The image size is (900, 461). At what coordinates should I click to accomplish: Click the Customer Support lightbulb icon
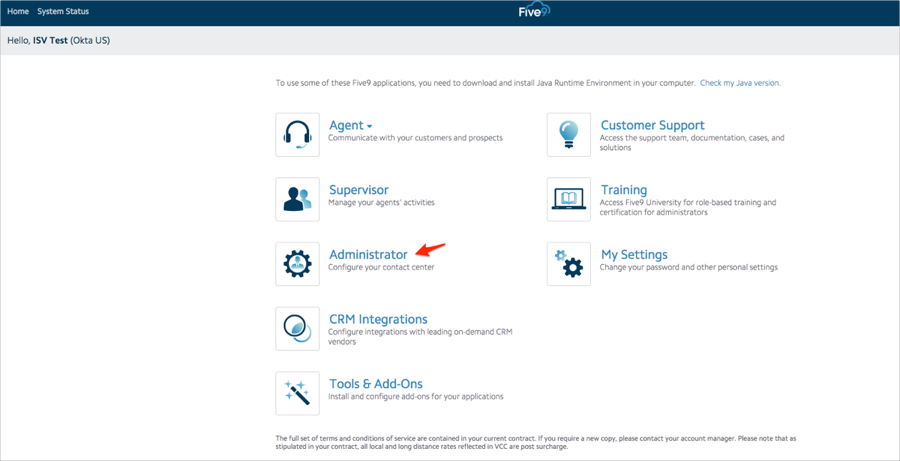click(x=568, y=135)
